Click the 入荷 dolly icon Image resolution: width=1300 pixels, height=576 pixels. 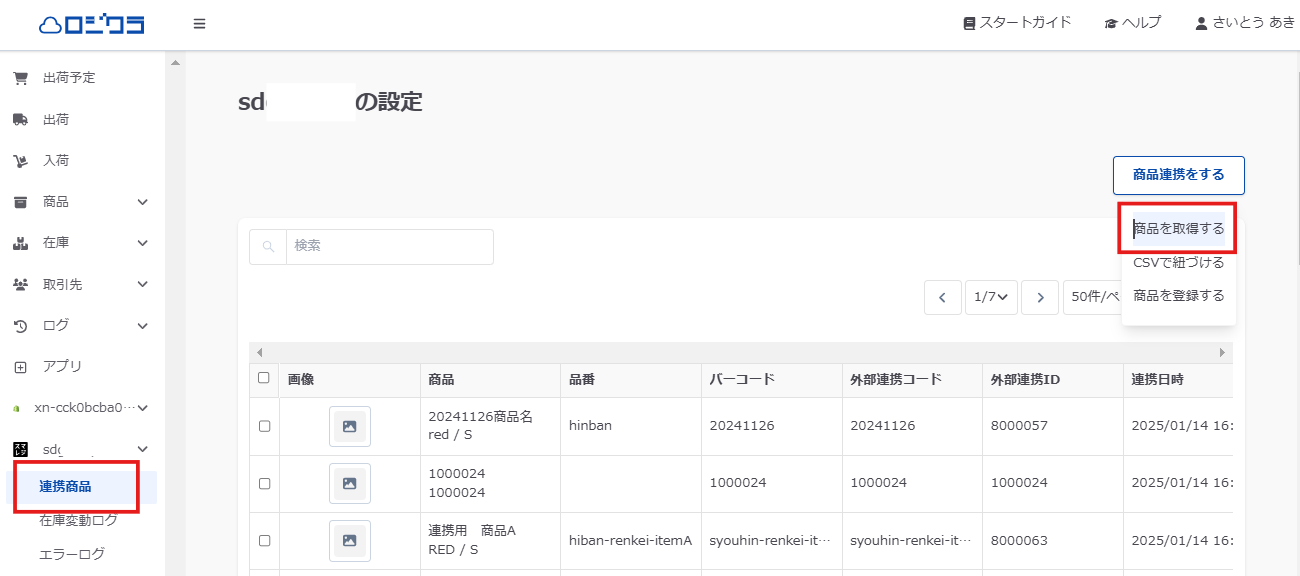(x=20, y=161)
